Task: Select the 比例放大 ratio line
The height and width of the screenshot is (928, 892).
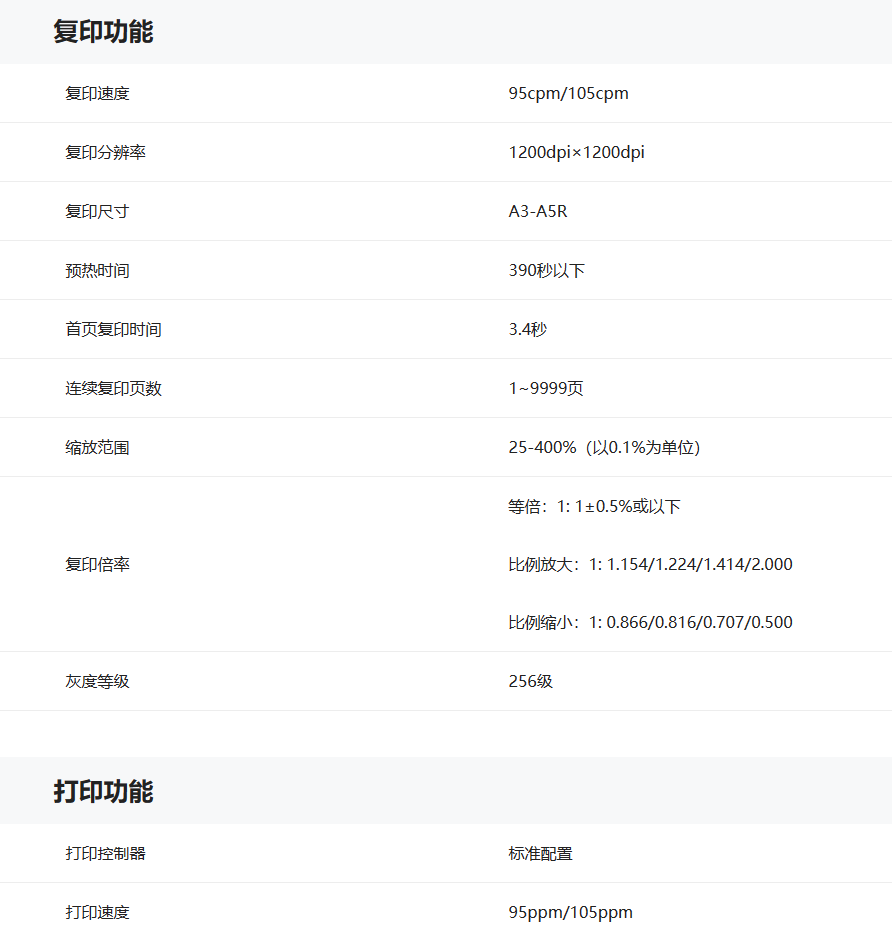Action: pyautogui.click(x=650, y=565)
